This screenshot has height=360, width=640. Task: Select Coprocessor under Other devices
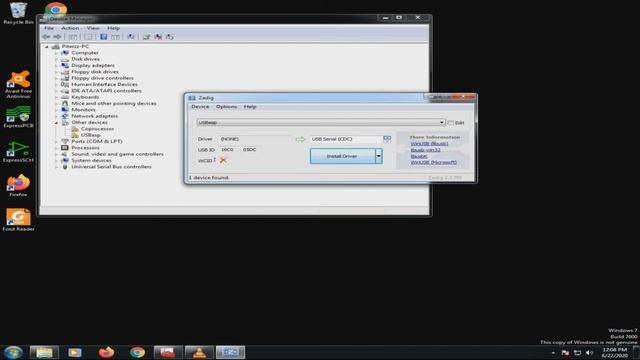[x=98, y=129]
